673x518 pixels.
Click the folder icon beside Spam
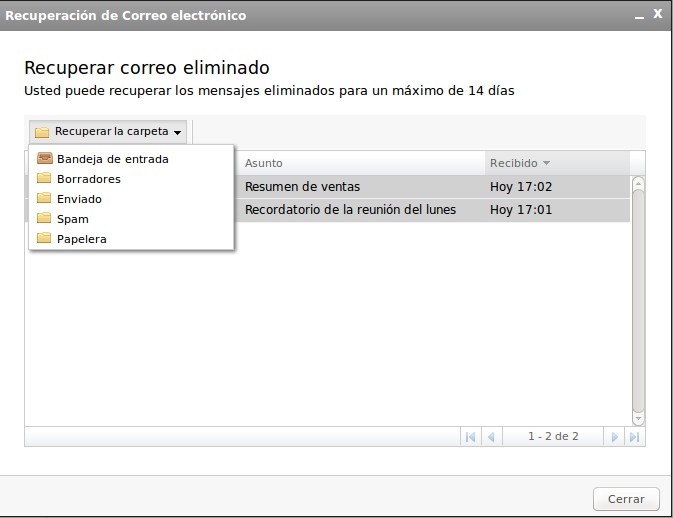44,218
